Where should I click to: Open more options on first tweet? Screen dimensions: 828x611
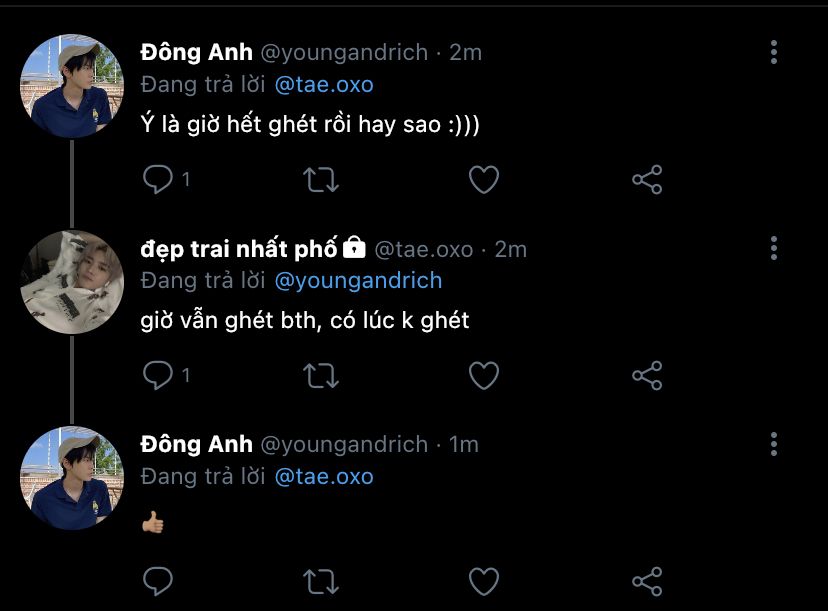[x=773, y=52]
